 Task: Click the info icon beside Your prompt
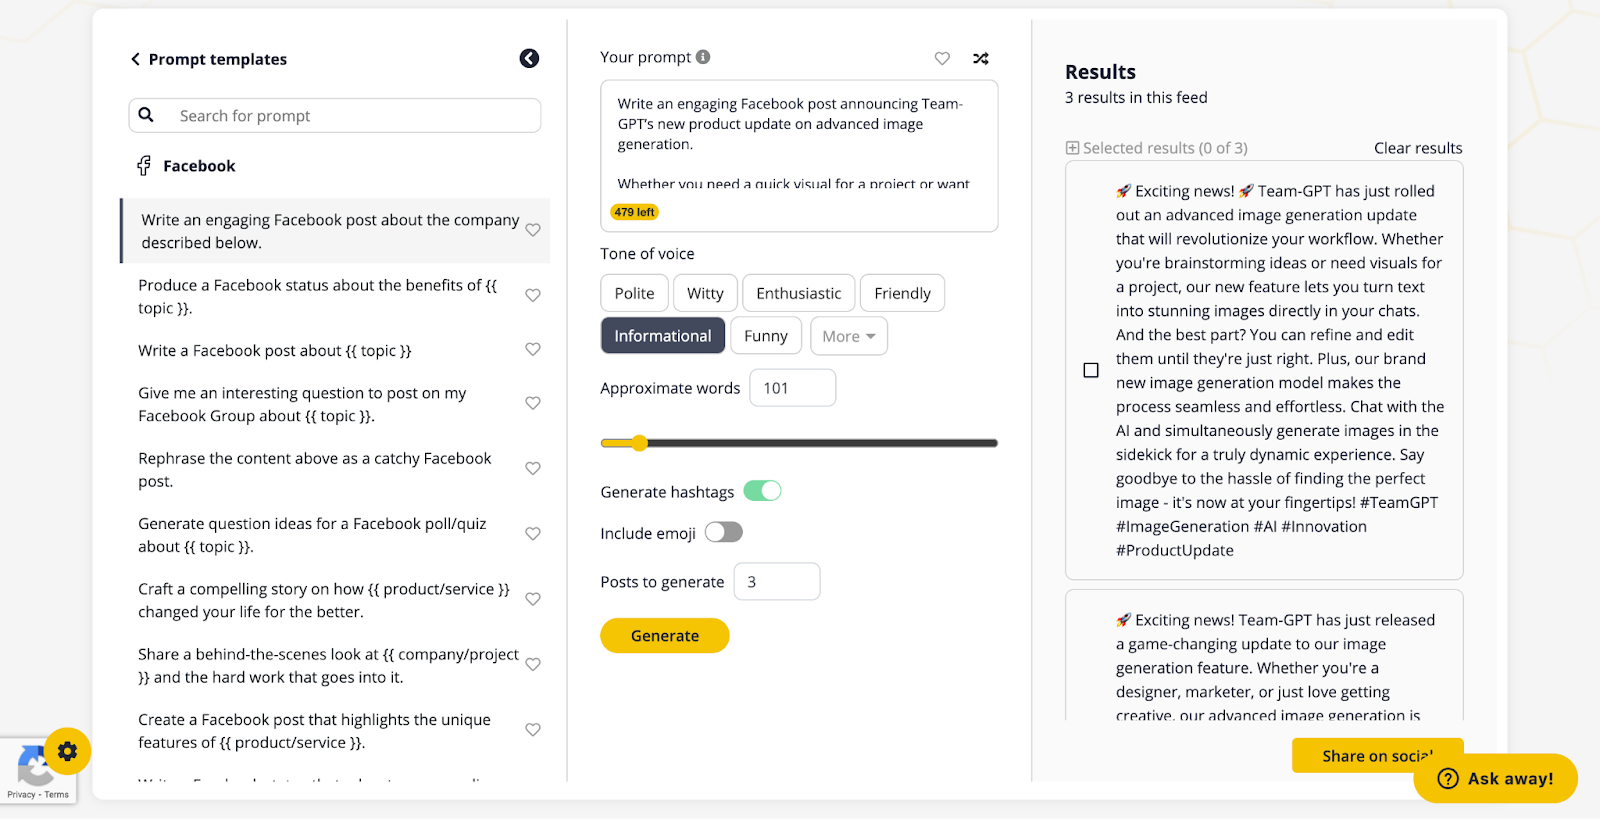703,57
